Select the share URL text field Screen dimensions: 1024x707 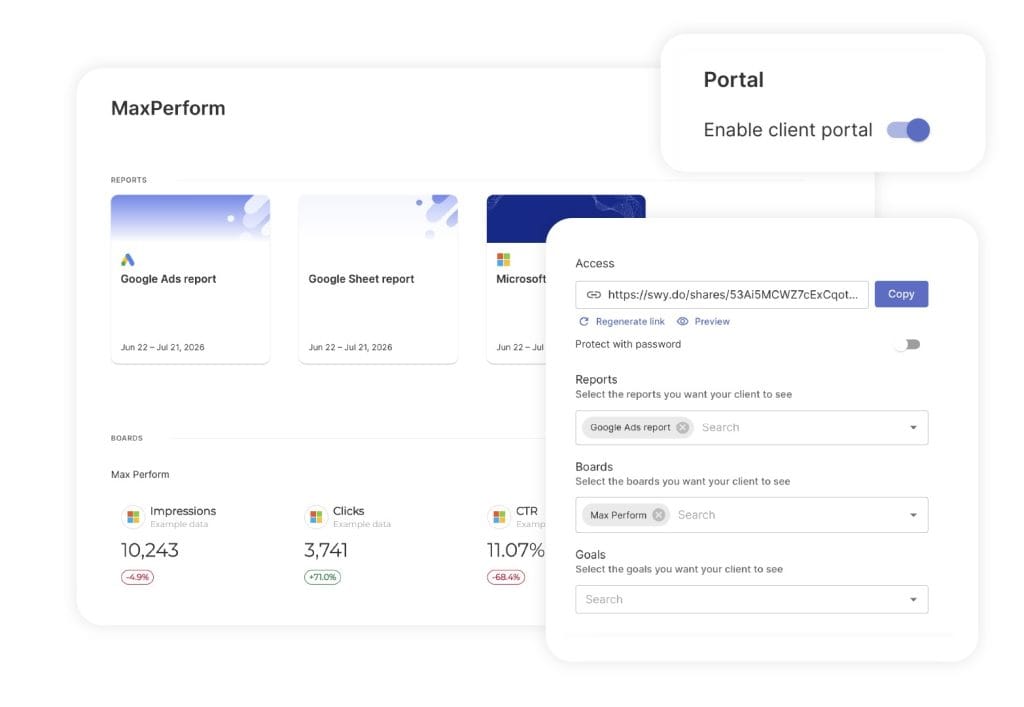click(722, 294)
